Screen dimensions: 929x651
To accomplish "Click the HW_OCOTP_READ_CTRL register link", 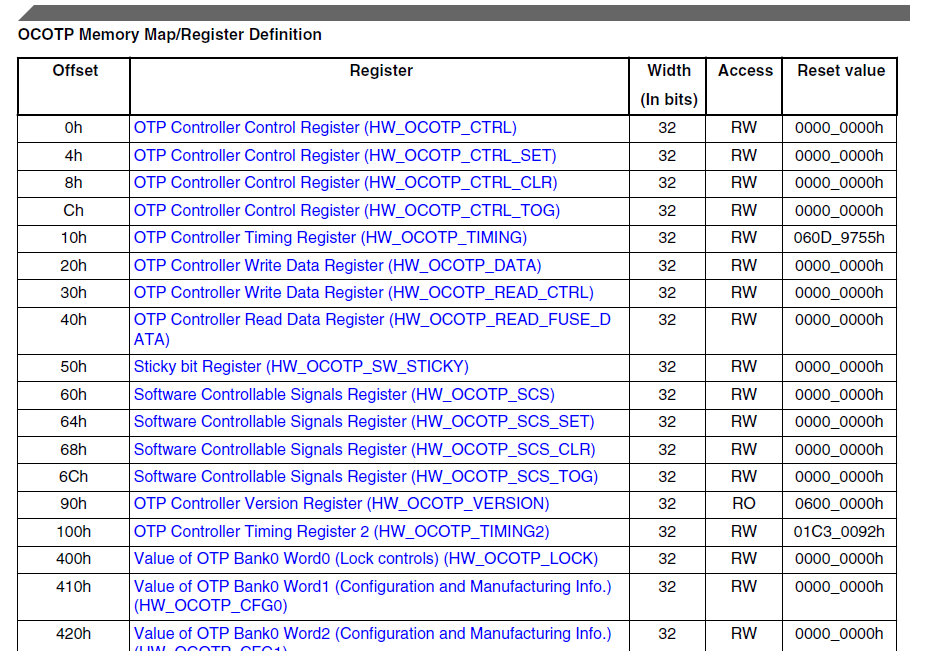I will 363,293.
